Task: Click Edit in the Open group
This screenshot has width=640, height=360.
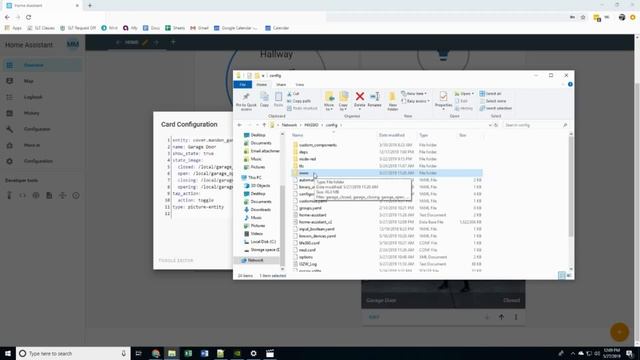Action: tap(461, 101)
